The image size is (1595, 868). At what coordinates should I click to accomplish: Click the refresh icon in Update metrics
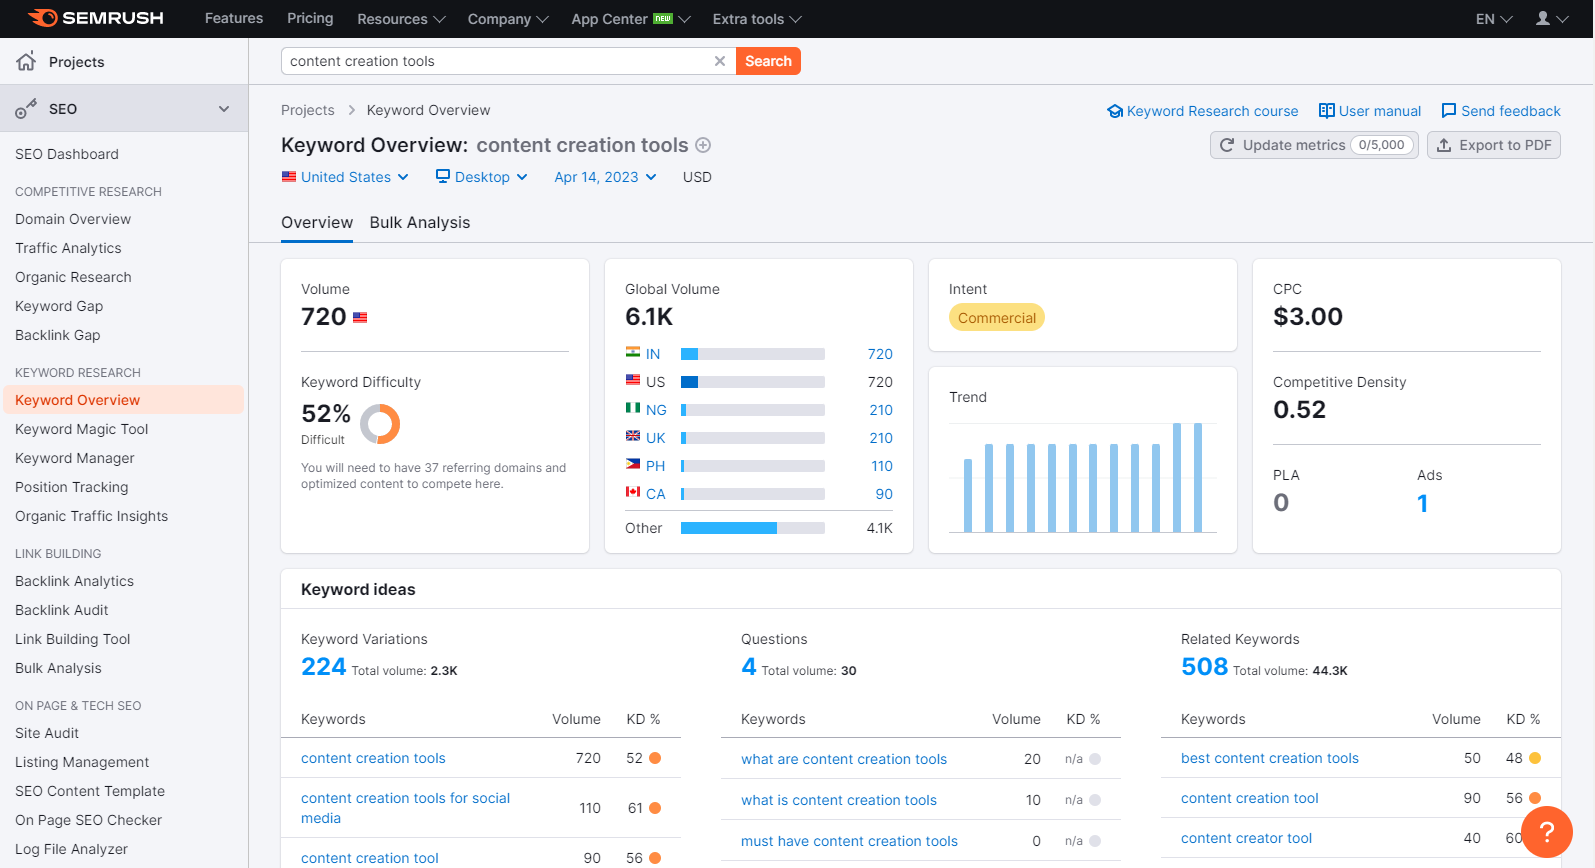(1227, 145)
